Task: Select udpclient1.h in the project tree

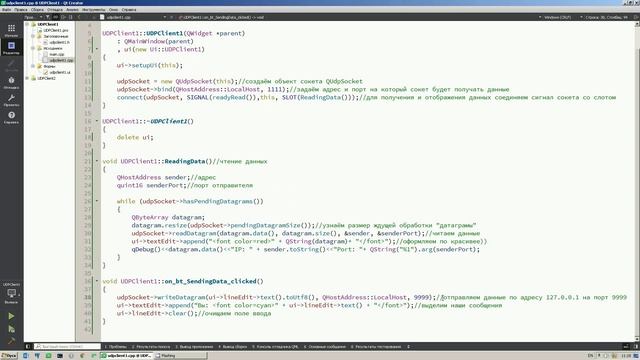Action: [59, 42]
